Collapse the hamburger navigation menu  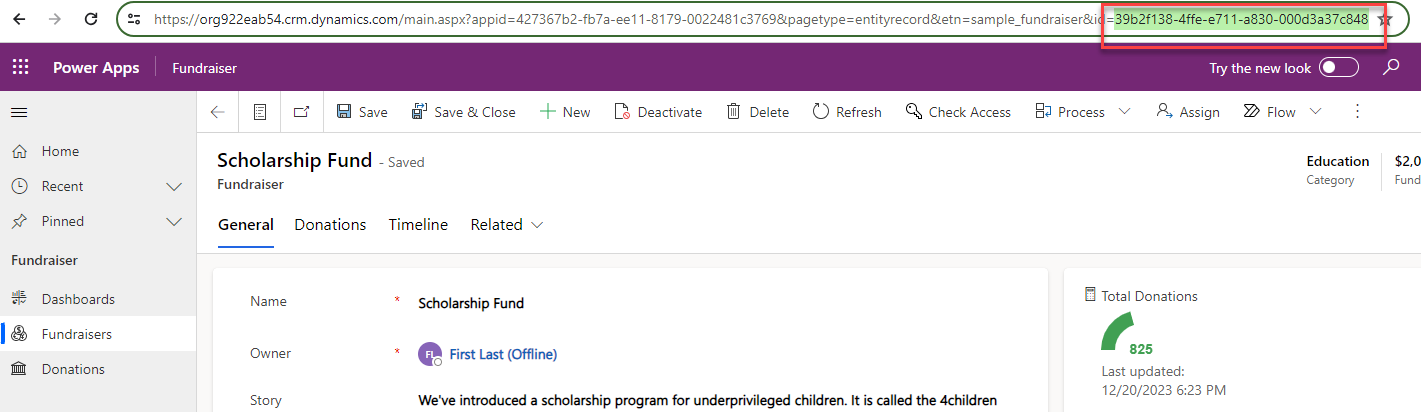click(x=19, y=112)
